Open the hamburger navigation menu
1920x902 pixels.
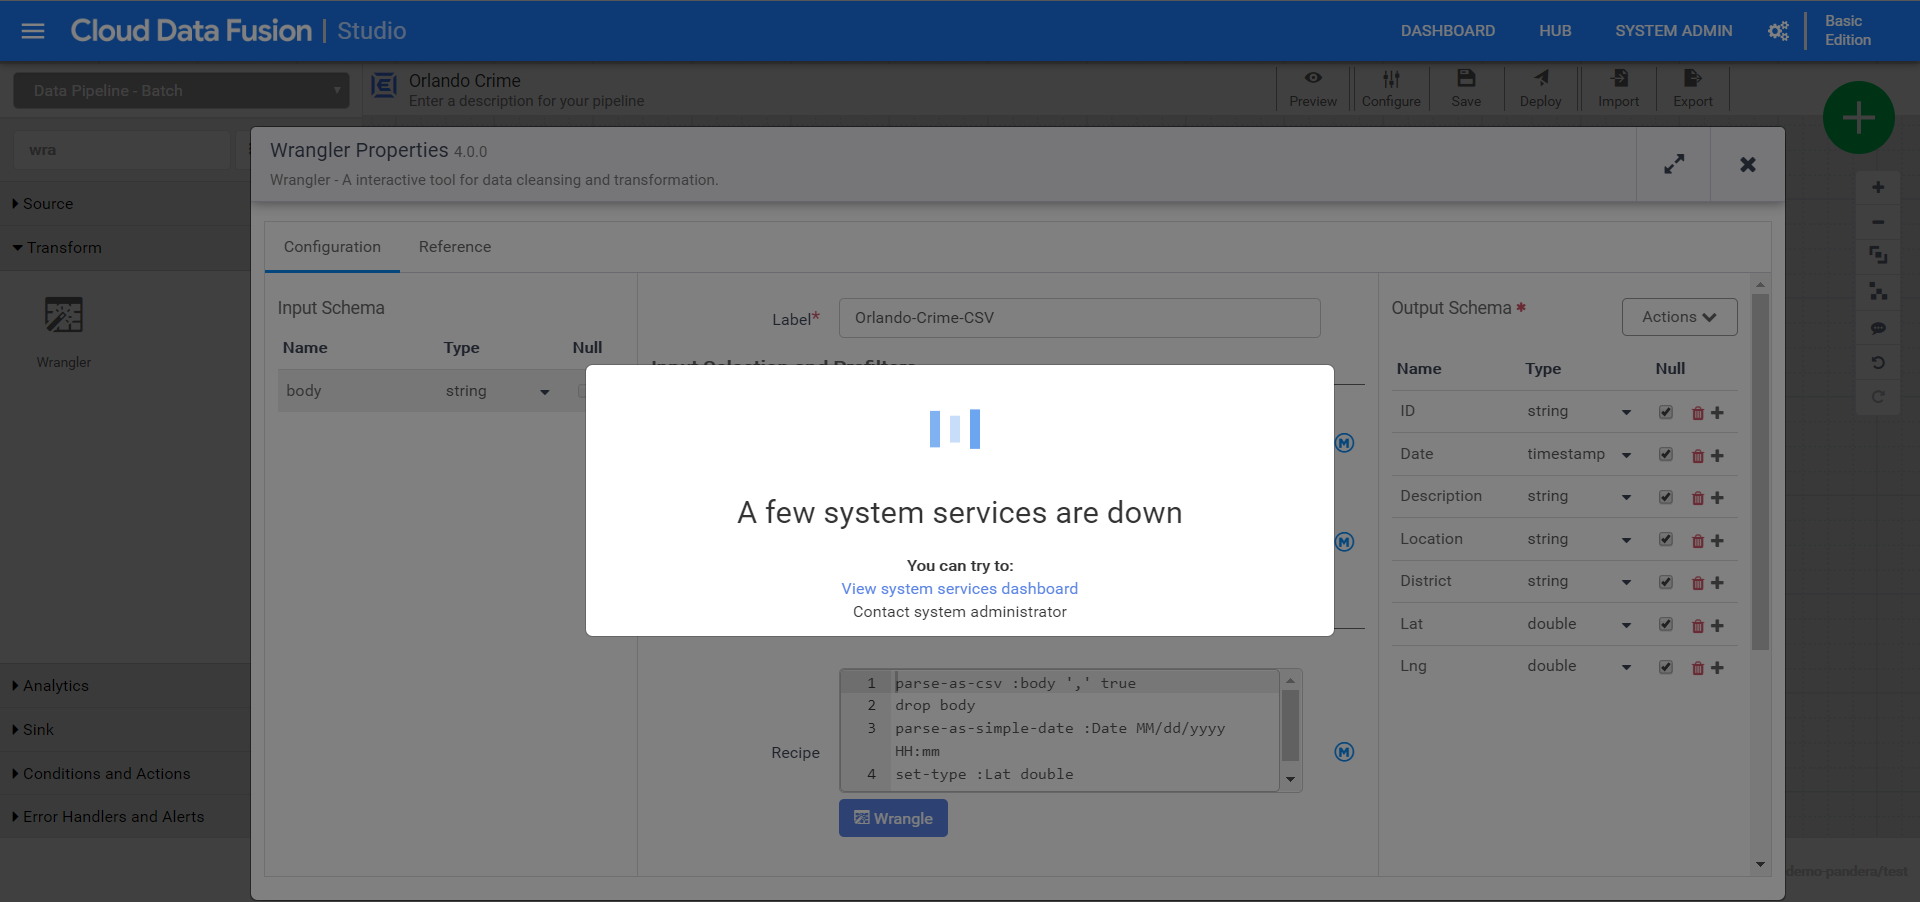tap(33, 31)
